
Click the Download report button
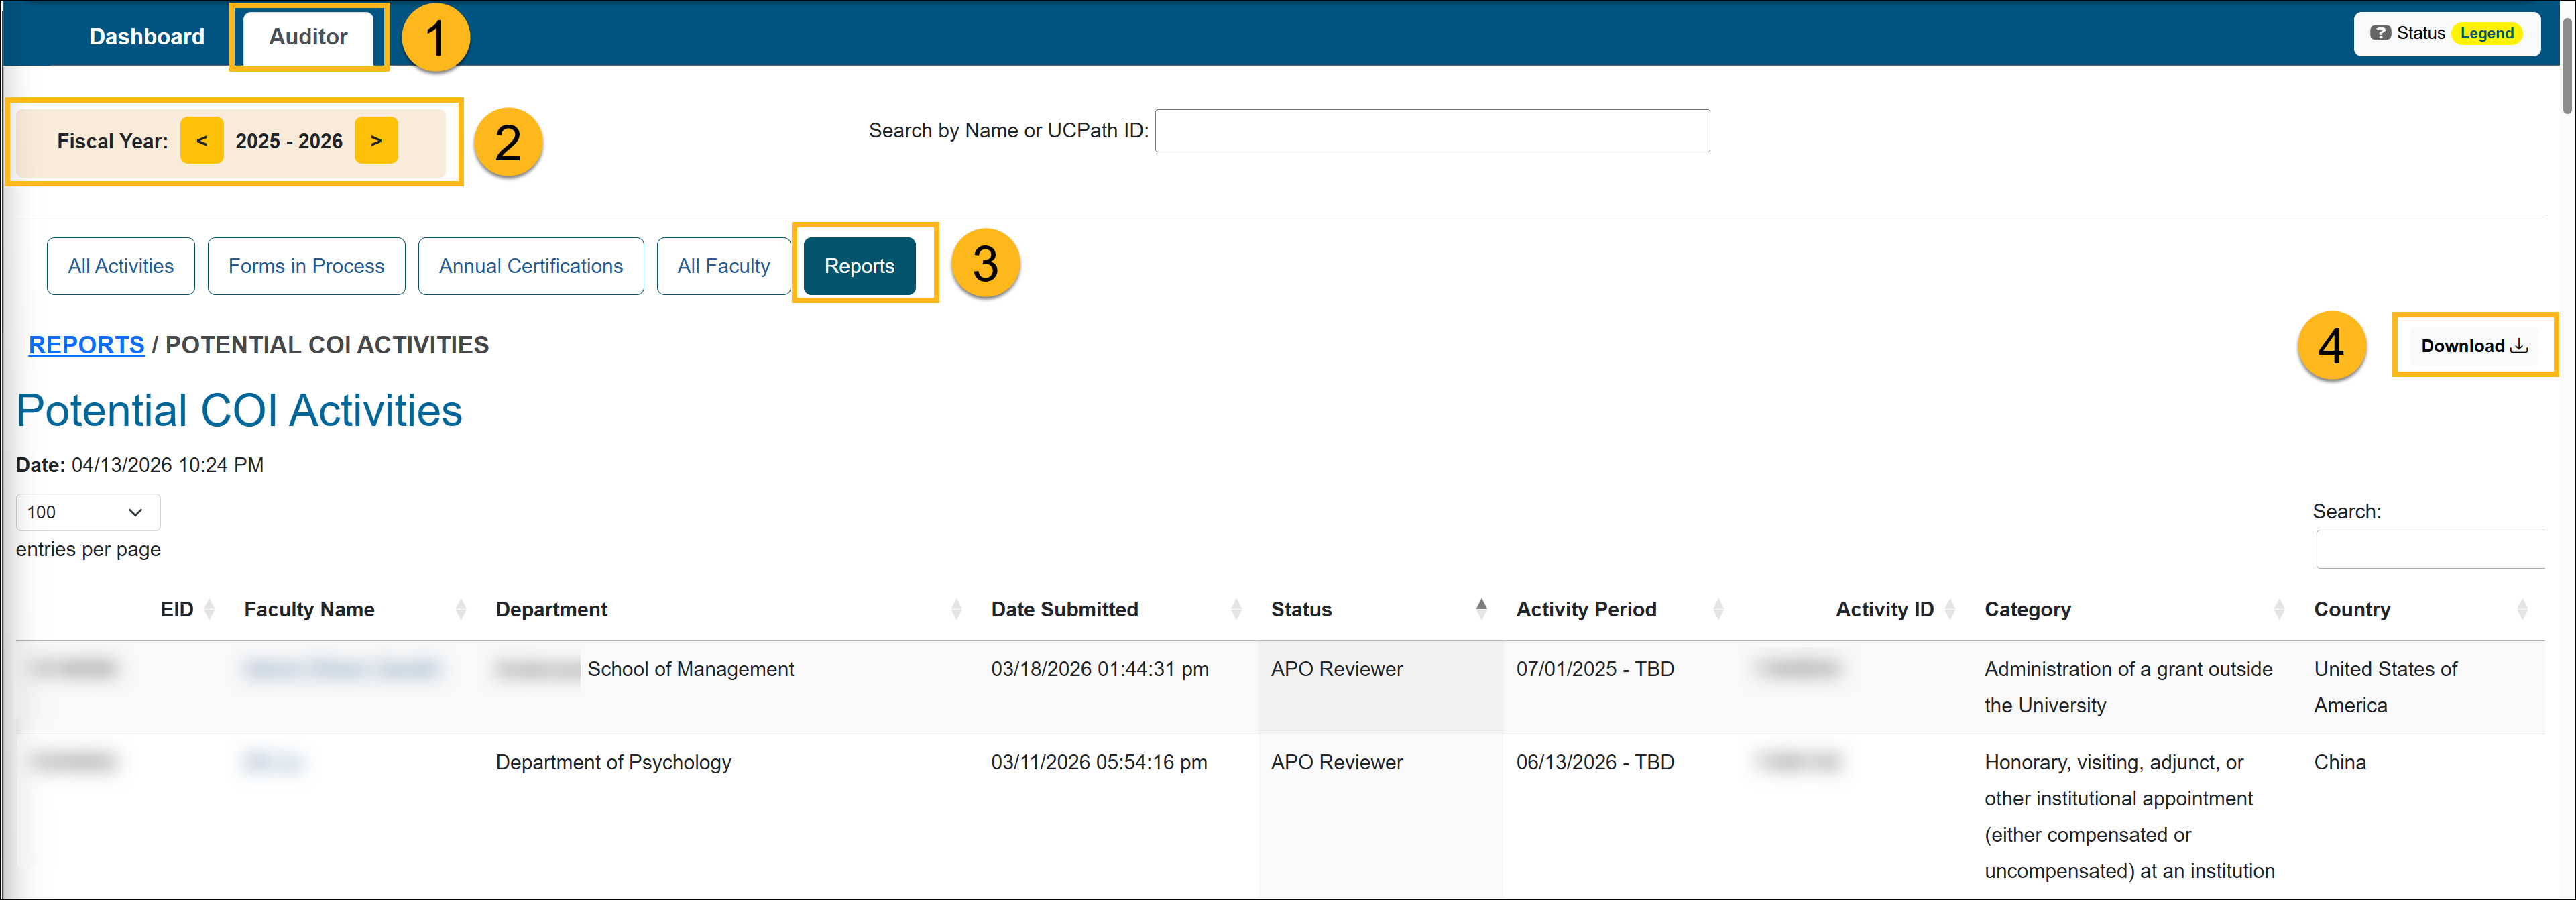pos(2473,346)
